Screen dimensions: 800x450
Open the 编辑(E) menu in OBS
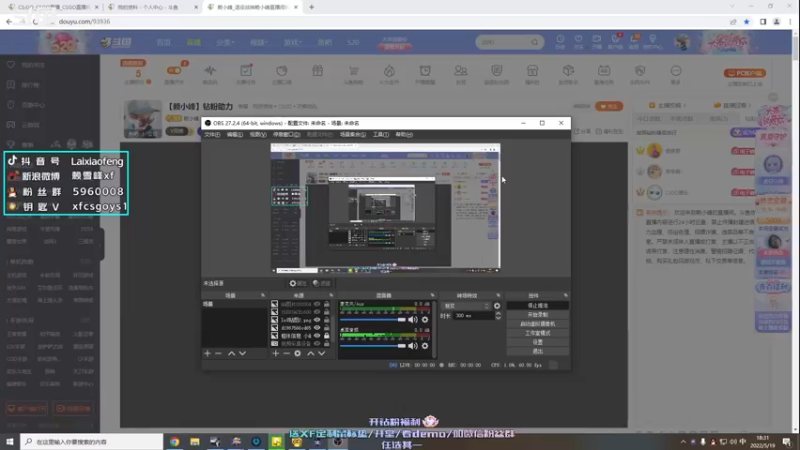[x=235, y=135]
